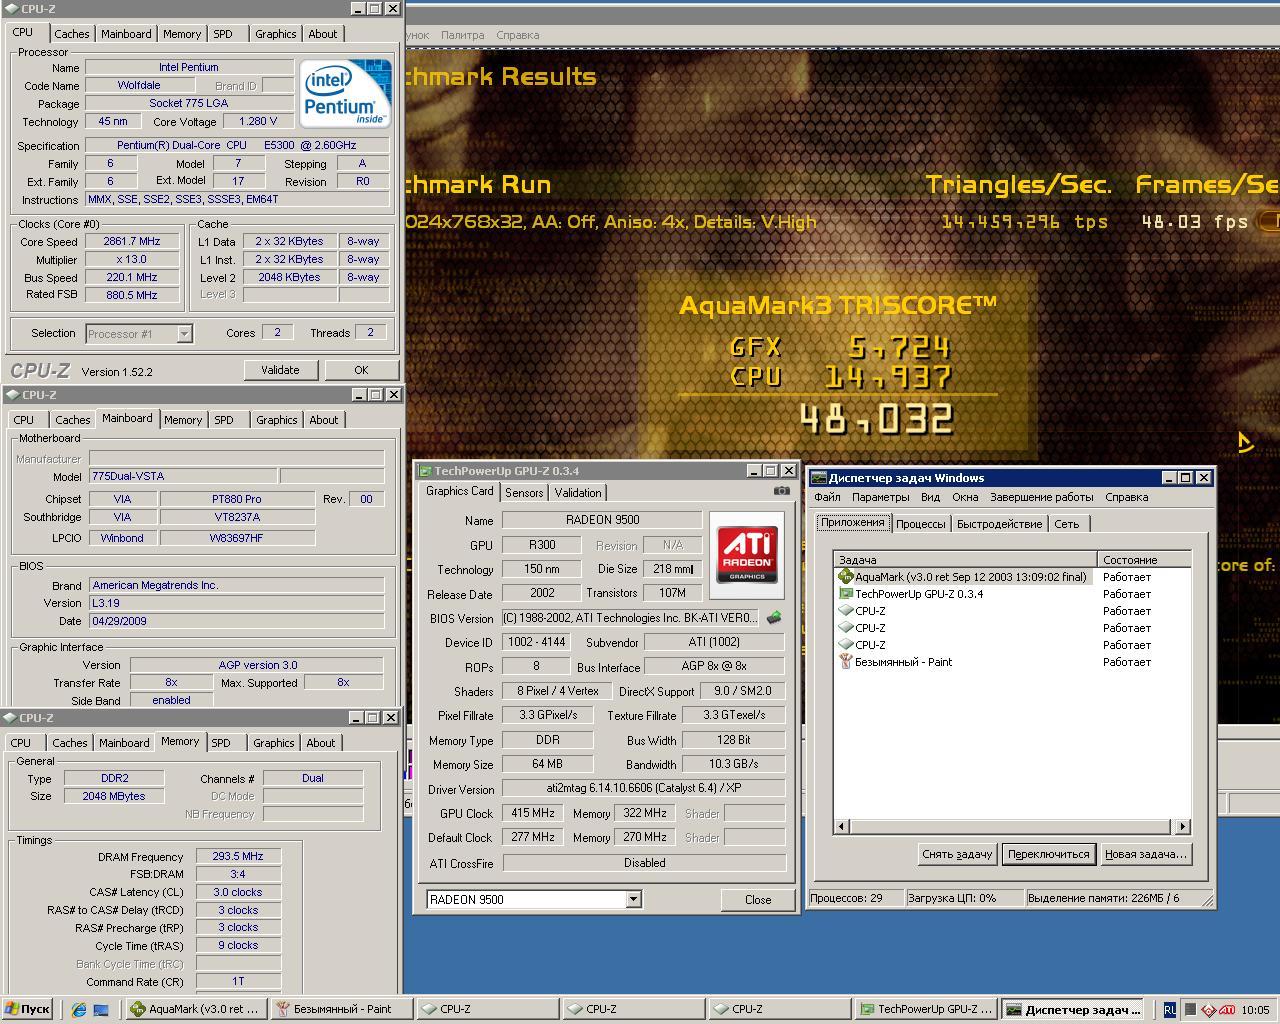
Task: Open Параметры menu in Task Manager
Action: coord(881,497)
